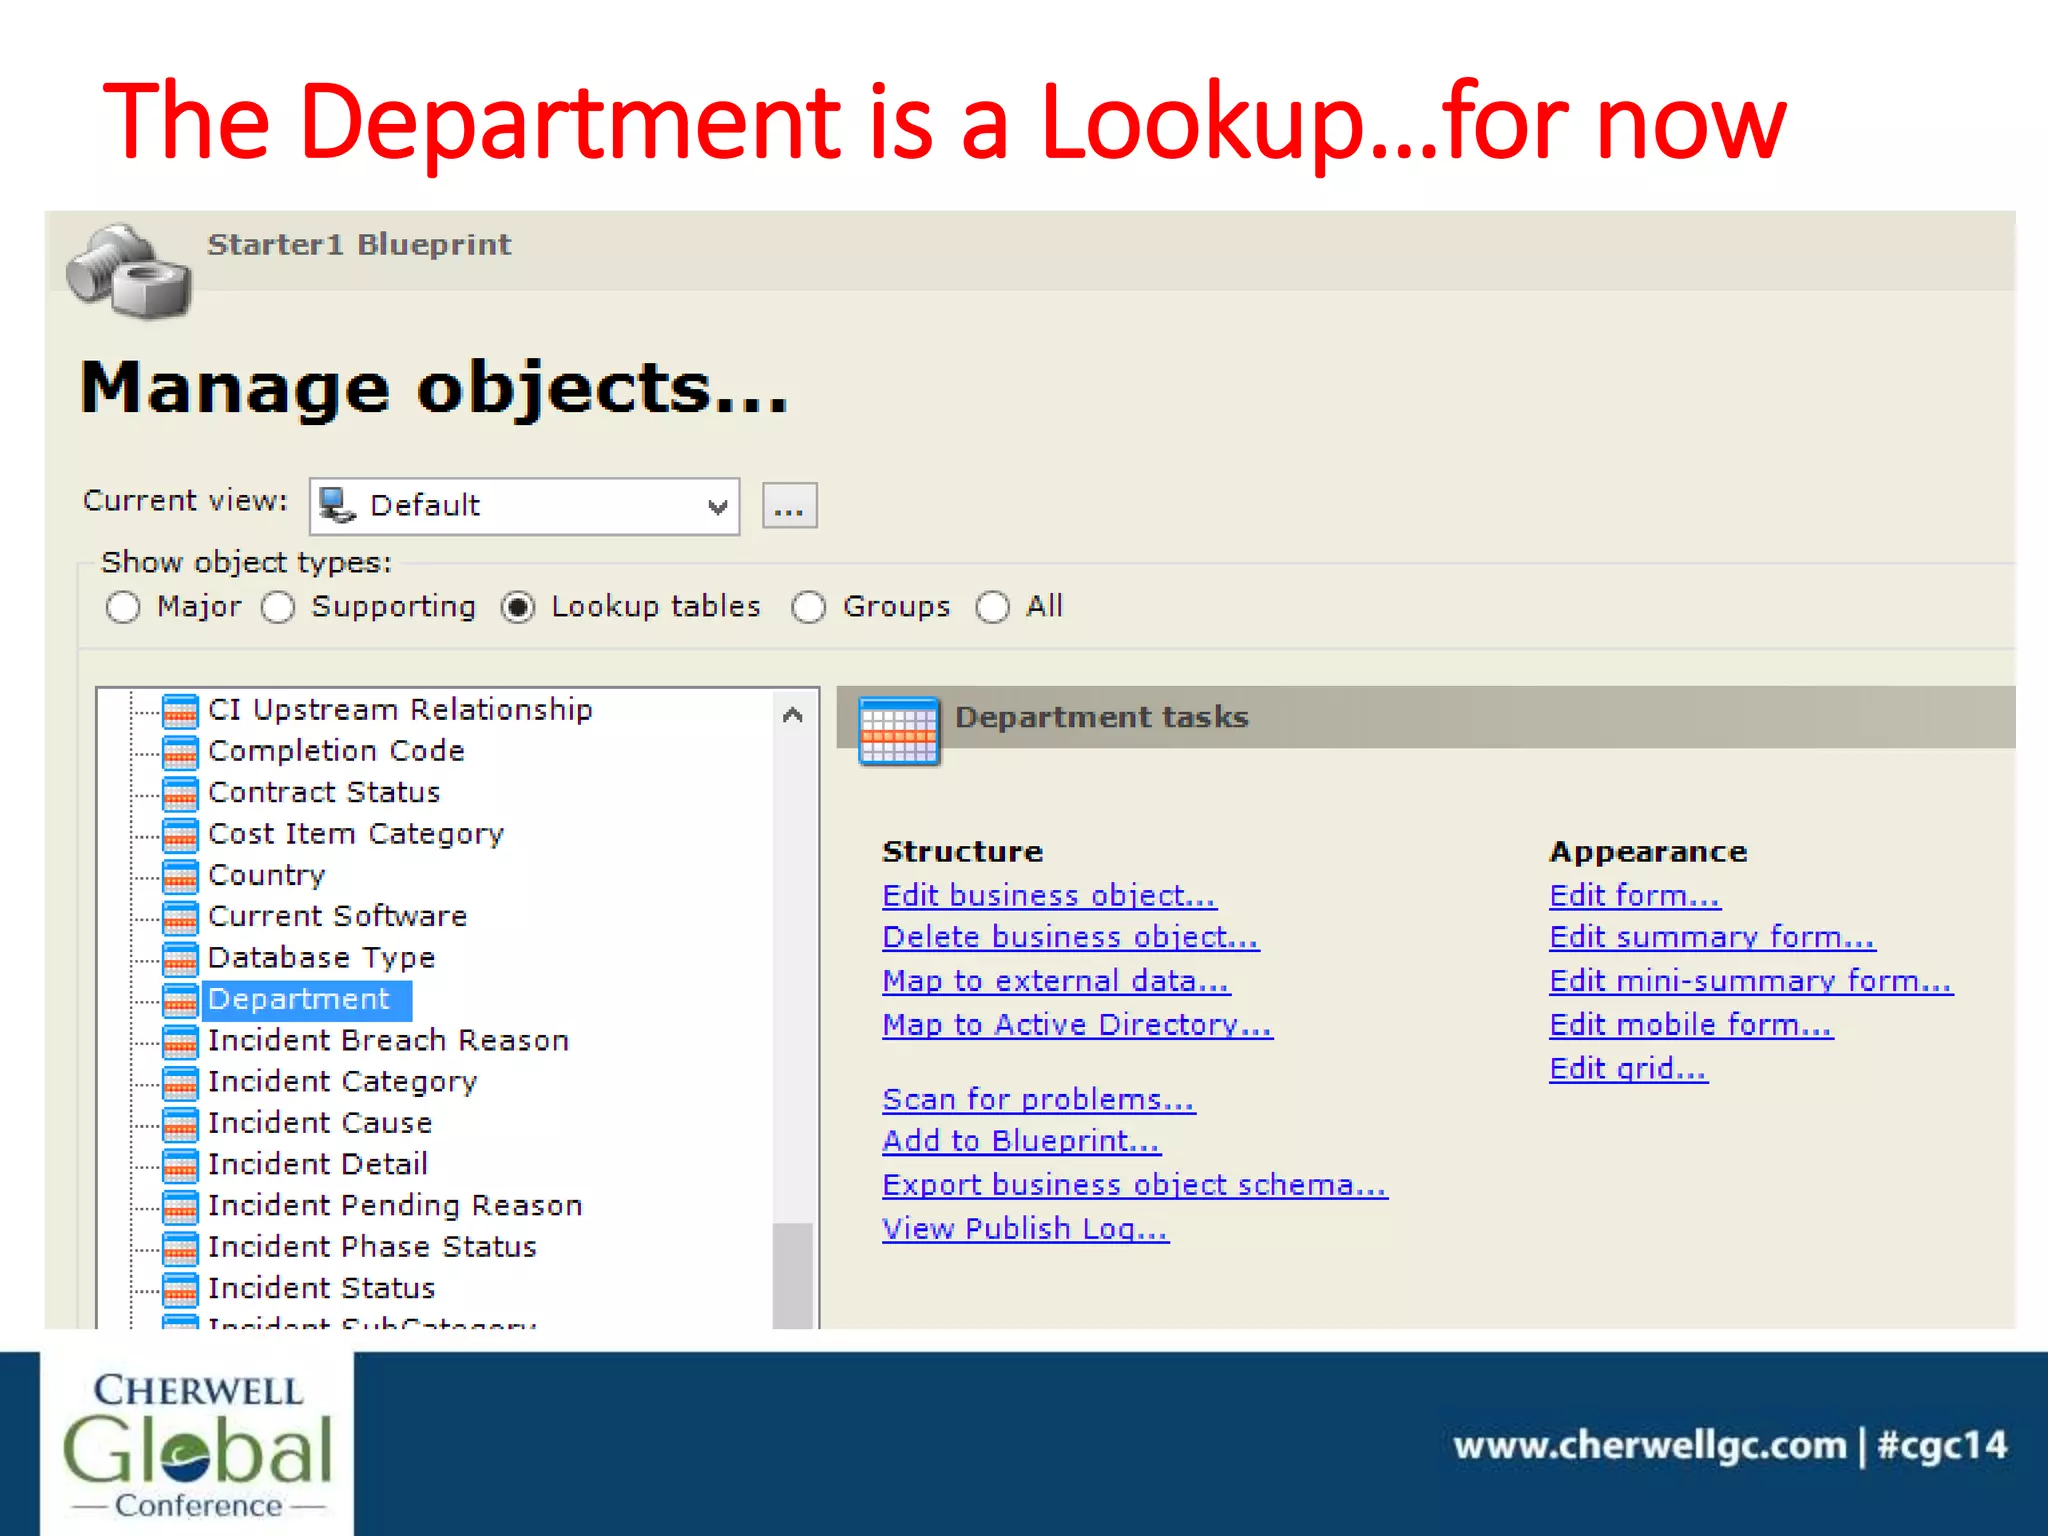Screen dimensions: 2048x1536
Task: Click the Department row's table icon
Action: click(x=180, y=999)
